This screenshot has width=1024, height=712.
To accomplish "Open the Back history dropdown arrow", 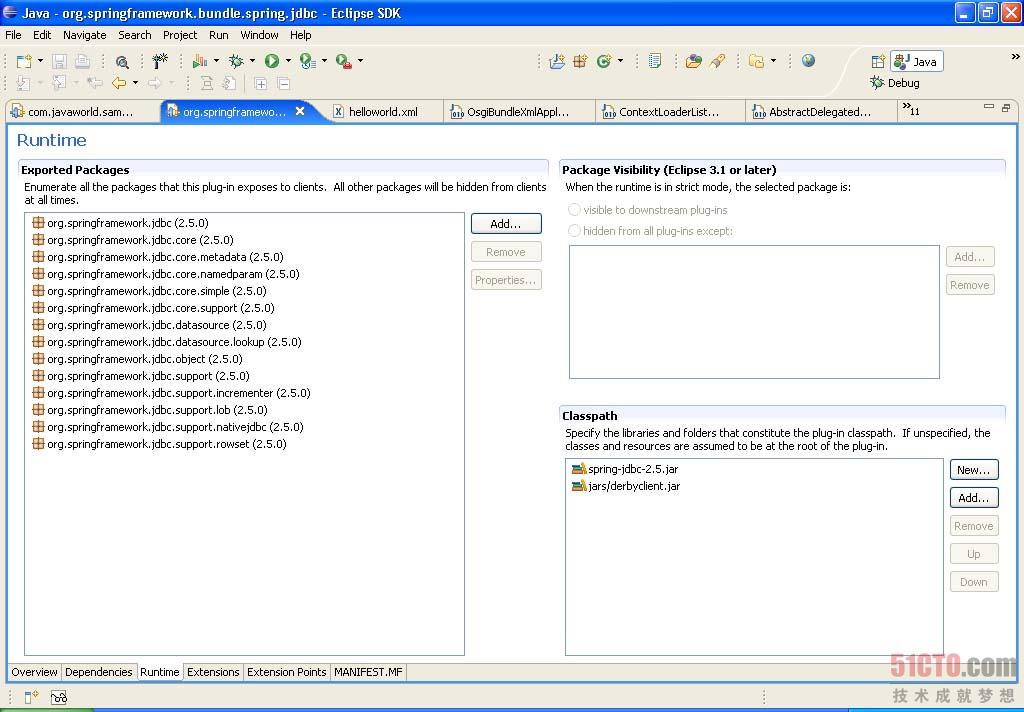I will tap(135, 83).
